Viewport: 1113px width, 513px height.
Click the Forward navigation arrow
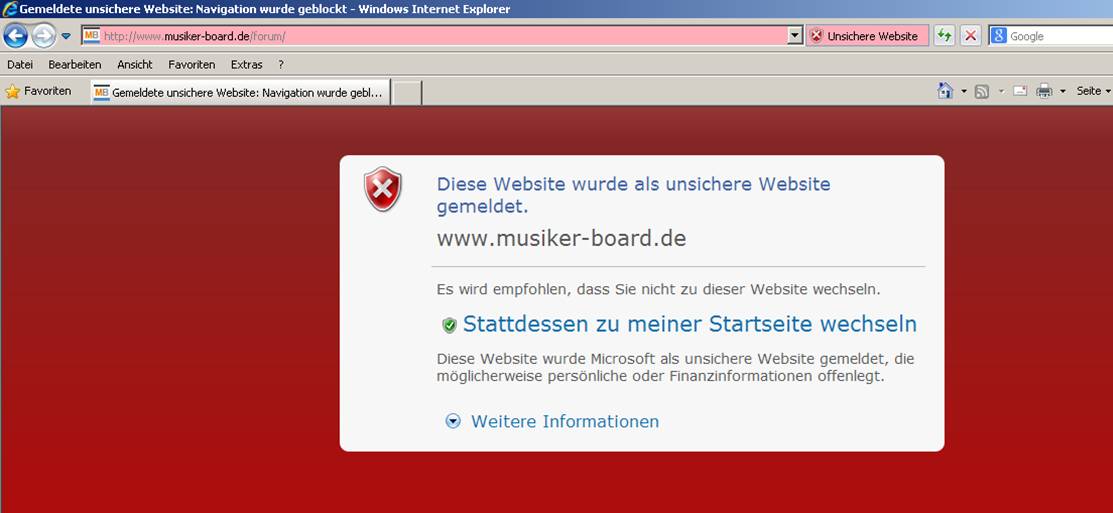click(x=43, y=35)
